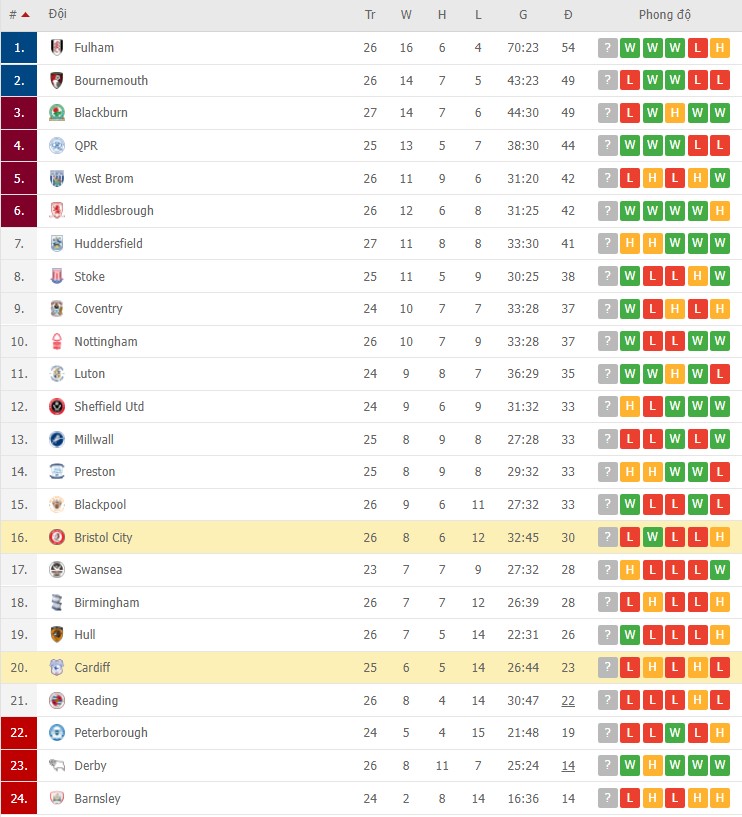This screenshot has width=742, height=817.
Task: Click the Bournemouth club crest icon
Action: tap(57, 81)
